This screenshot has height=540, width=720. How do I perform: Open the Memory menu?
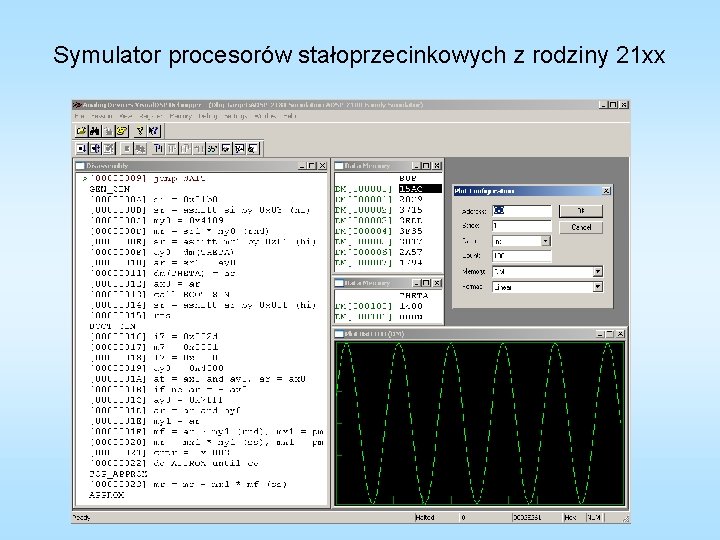[x=180, y=116]
